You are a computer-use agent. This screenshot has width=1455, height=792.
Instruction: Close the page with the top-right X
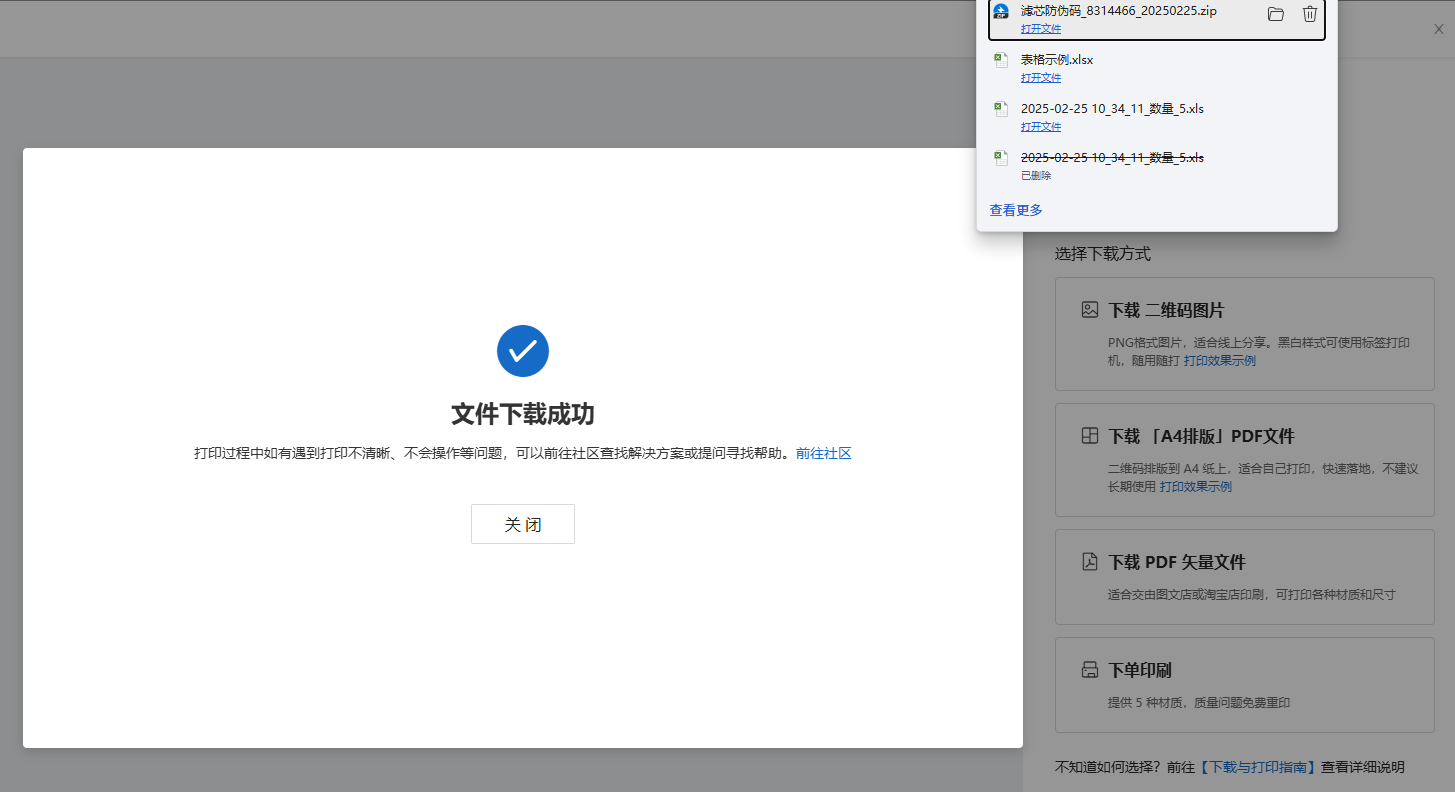1439,29
